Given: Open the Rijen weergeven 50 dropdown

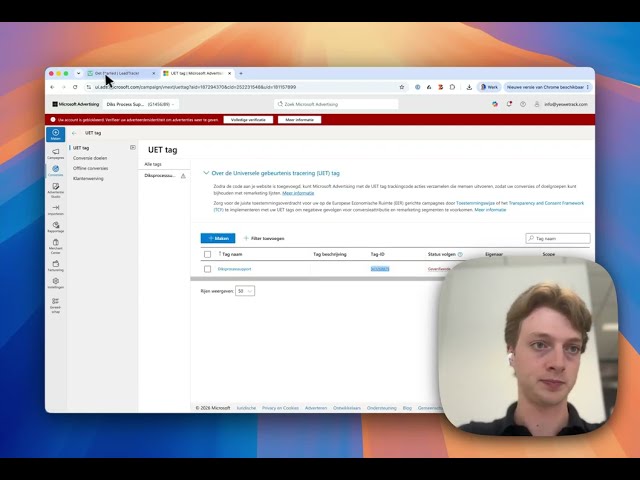Looking at the screenshot, I should pos(245,291).
